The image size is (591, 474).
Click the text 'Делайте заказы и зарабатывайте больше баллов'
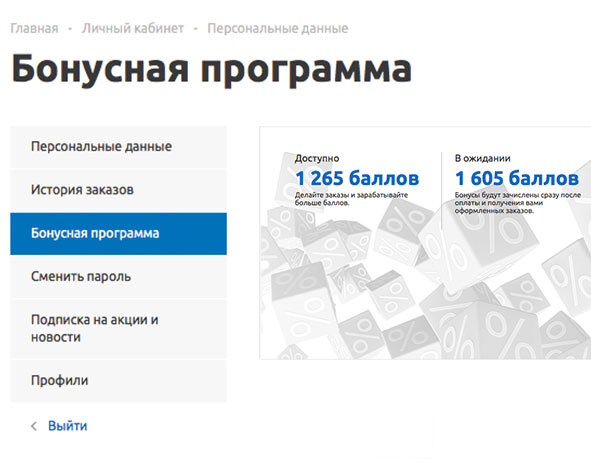pos(351,199)
